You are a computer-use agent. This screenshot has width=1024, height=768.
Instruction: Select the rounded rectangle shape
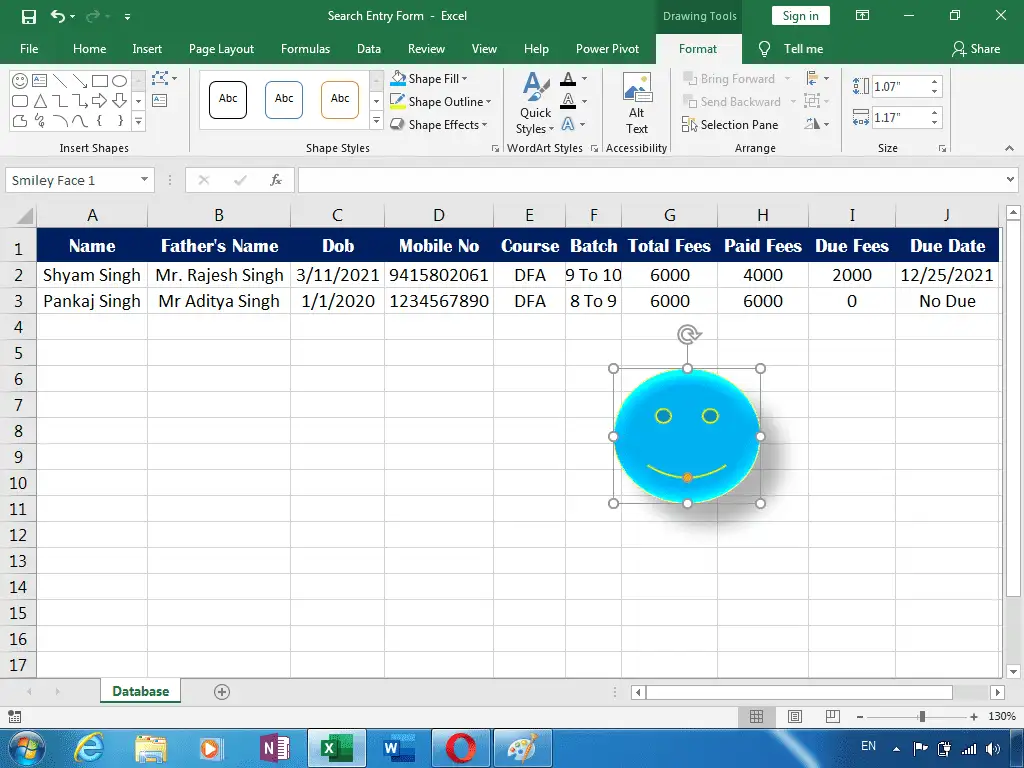pos(20,101)
